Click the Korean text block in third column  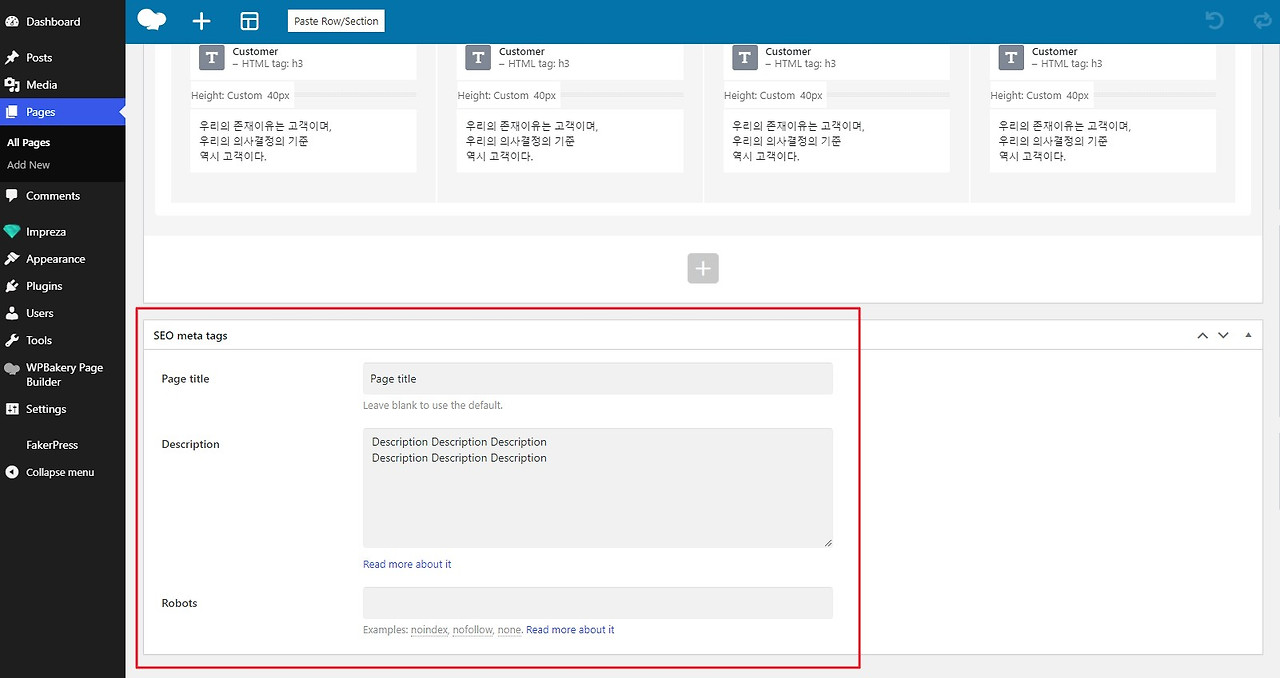point(837,141)
